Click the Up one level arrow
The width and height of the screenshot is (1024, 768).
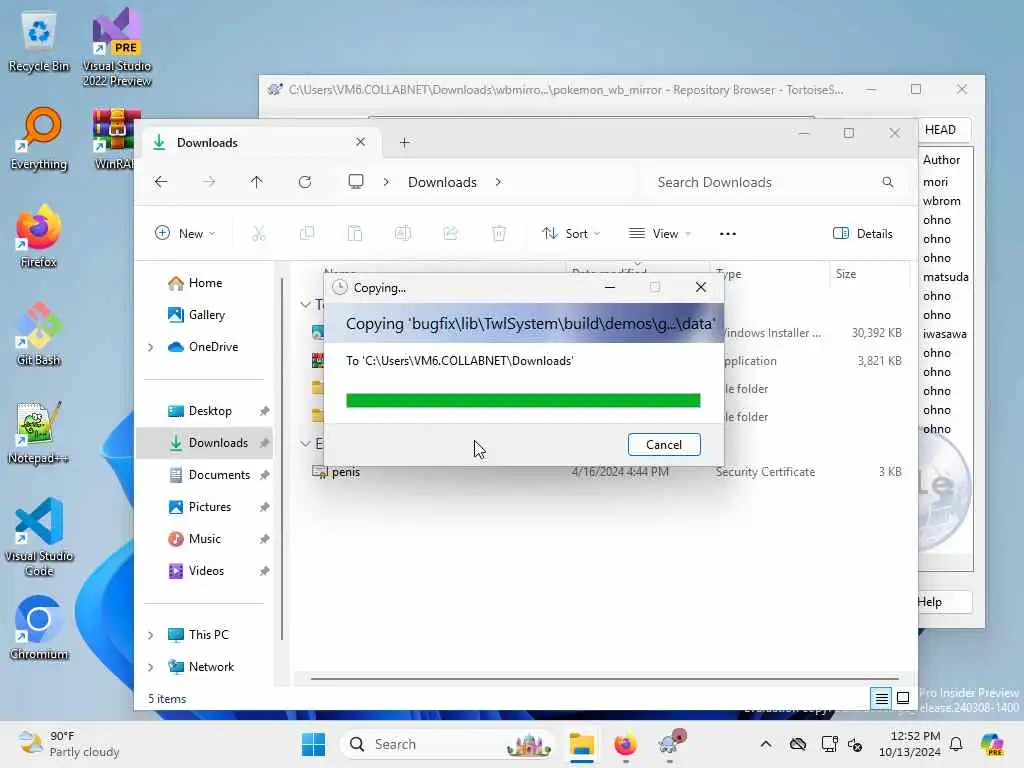point(257,182)
